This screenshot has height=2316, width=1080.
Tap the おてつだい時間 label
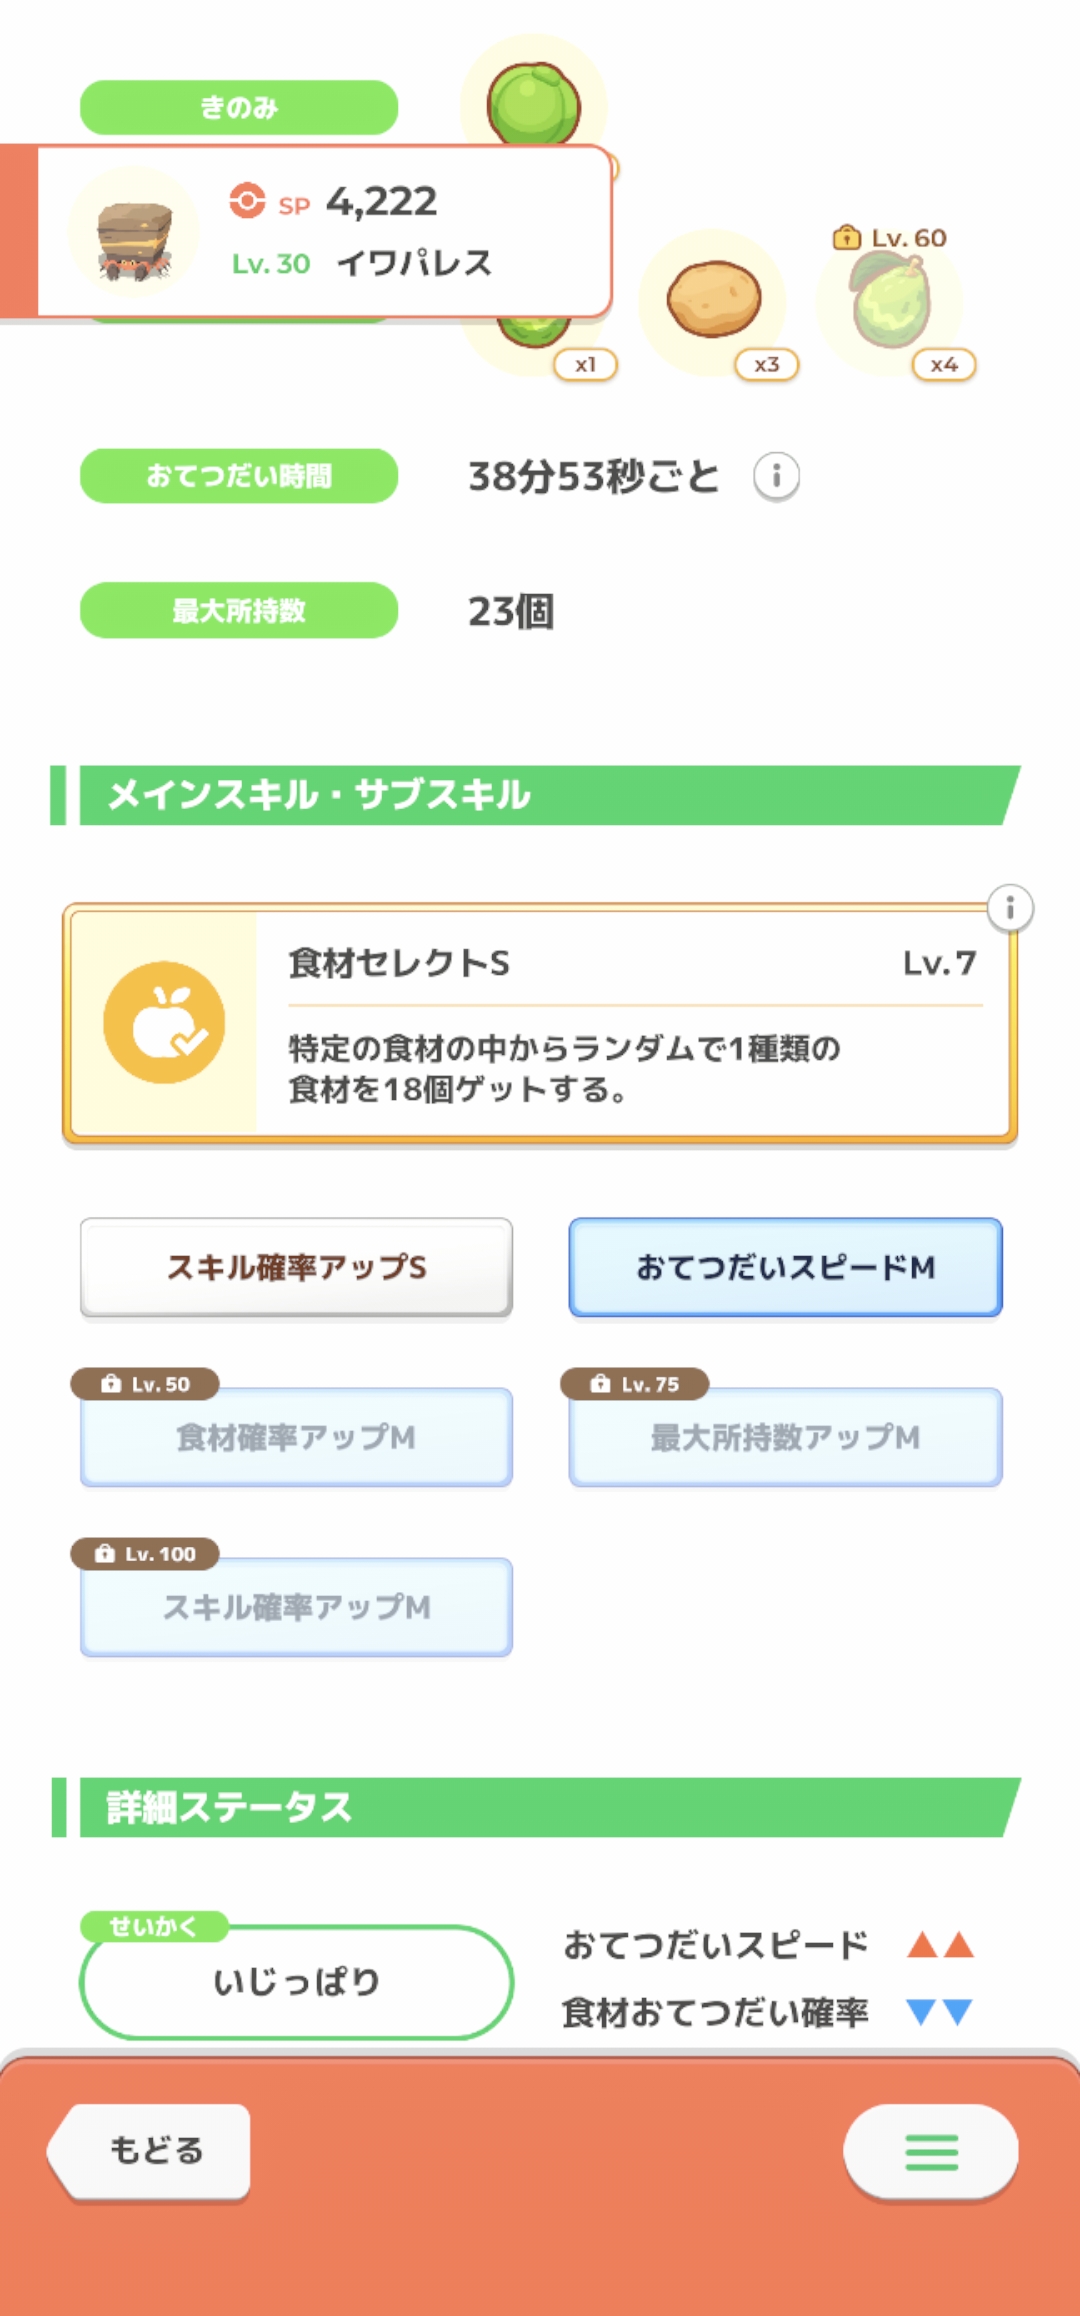239,476
